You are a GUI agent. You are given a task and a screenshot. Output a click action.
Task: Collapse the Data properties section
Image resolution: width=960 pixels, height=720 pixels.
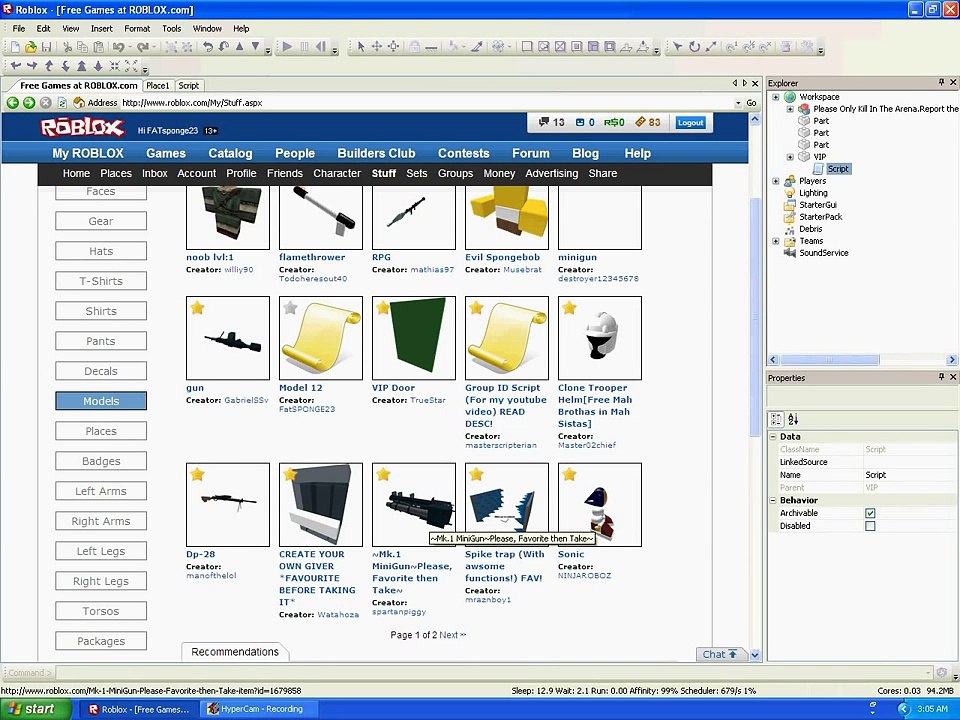click(x=773, y=437)
